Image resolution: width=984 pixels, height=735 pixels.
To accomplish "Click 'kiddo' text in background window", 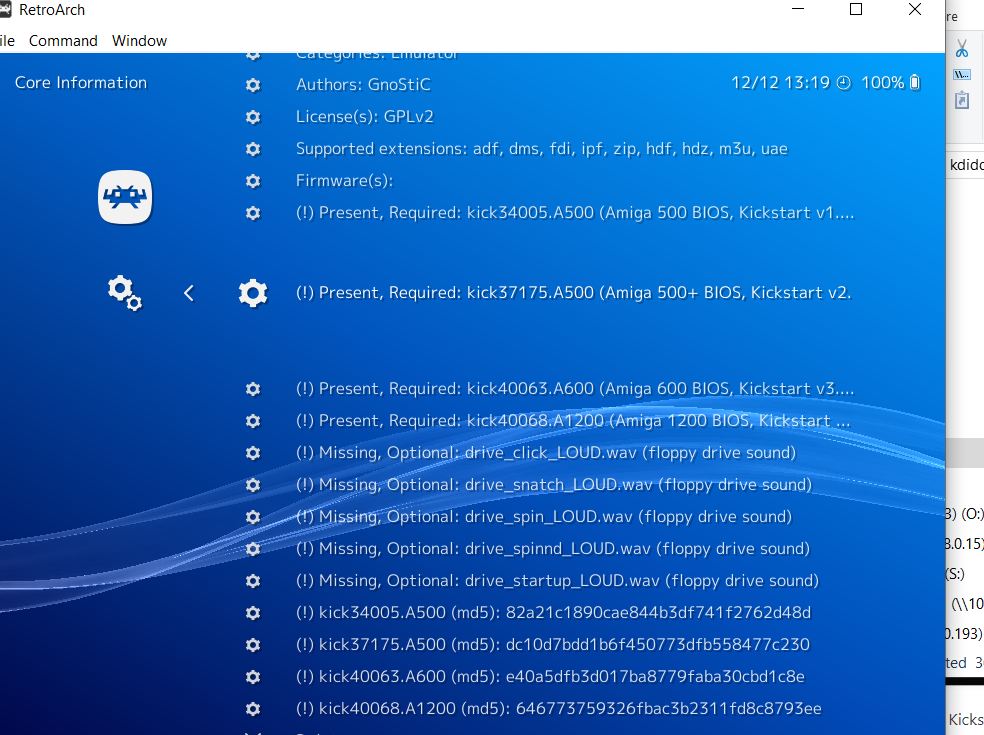I will (x=966, y=165).
